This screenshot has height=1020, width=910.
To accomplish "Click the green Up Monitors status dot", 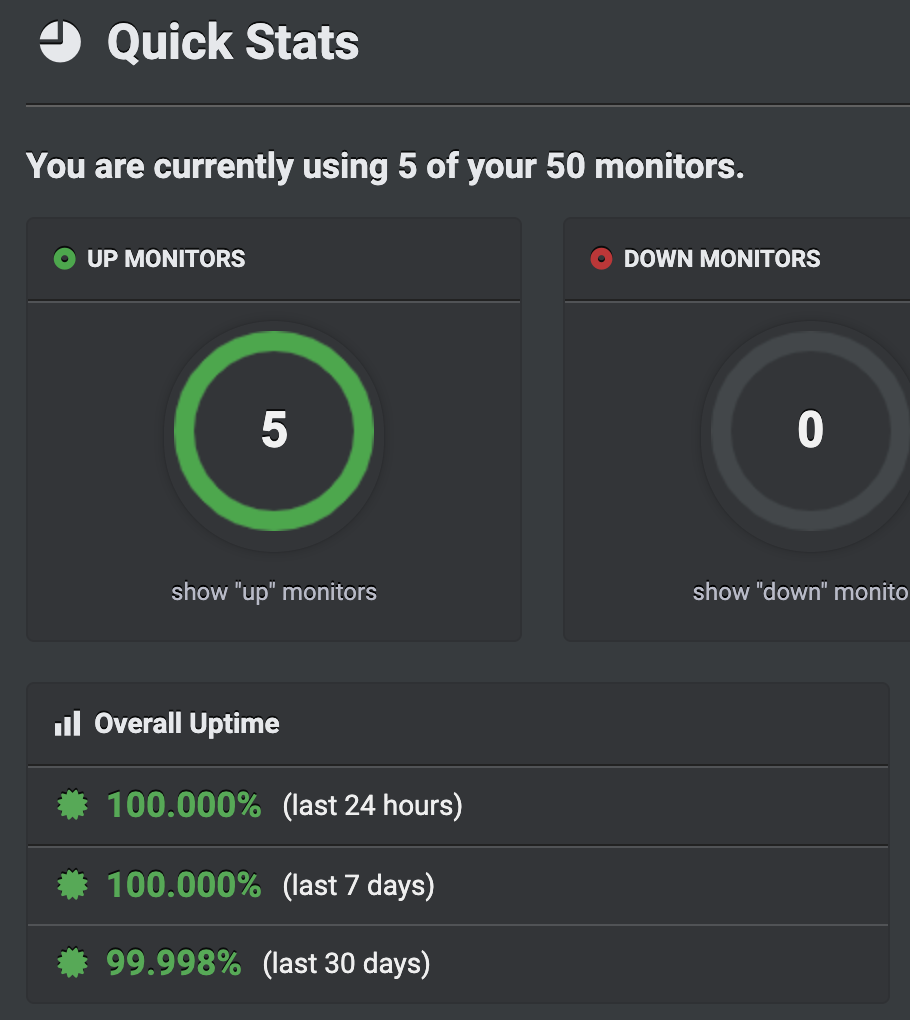I will pyautogui.click(x=65, y=260).
